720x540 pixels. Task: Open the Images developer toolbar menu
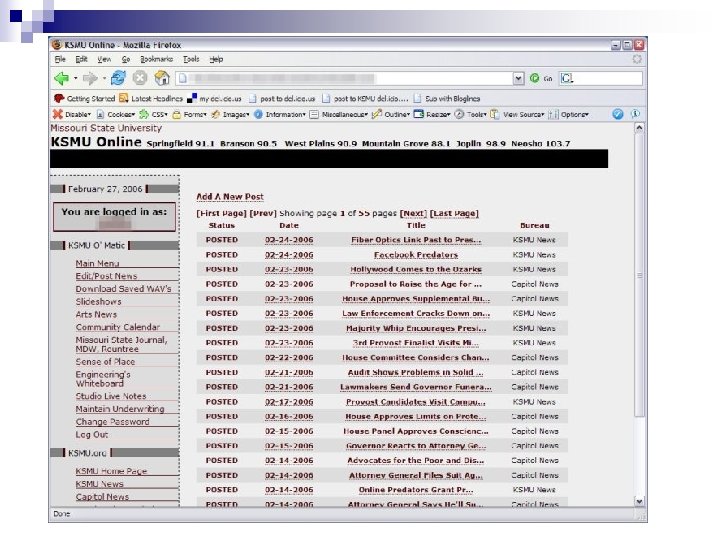click(x=230, y=114)
